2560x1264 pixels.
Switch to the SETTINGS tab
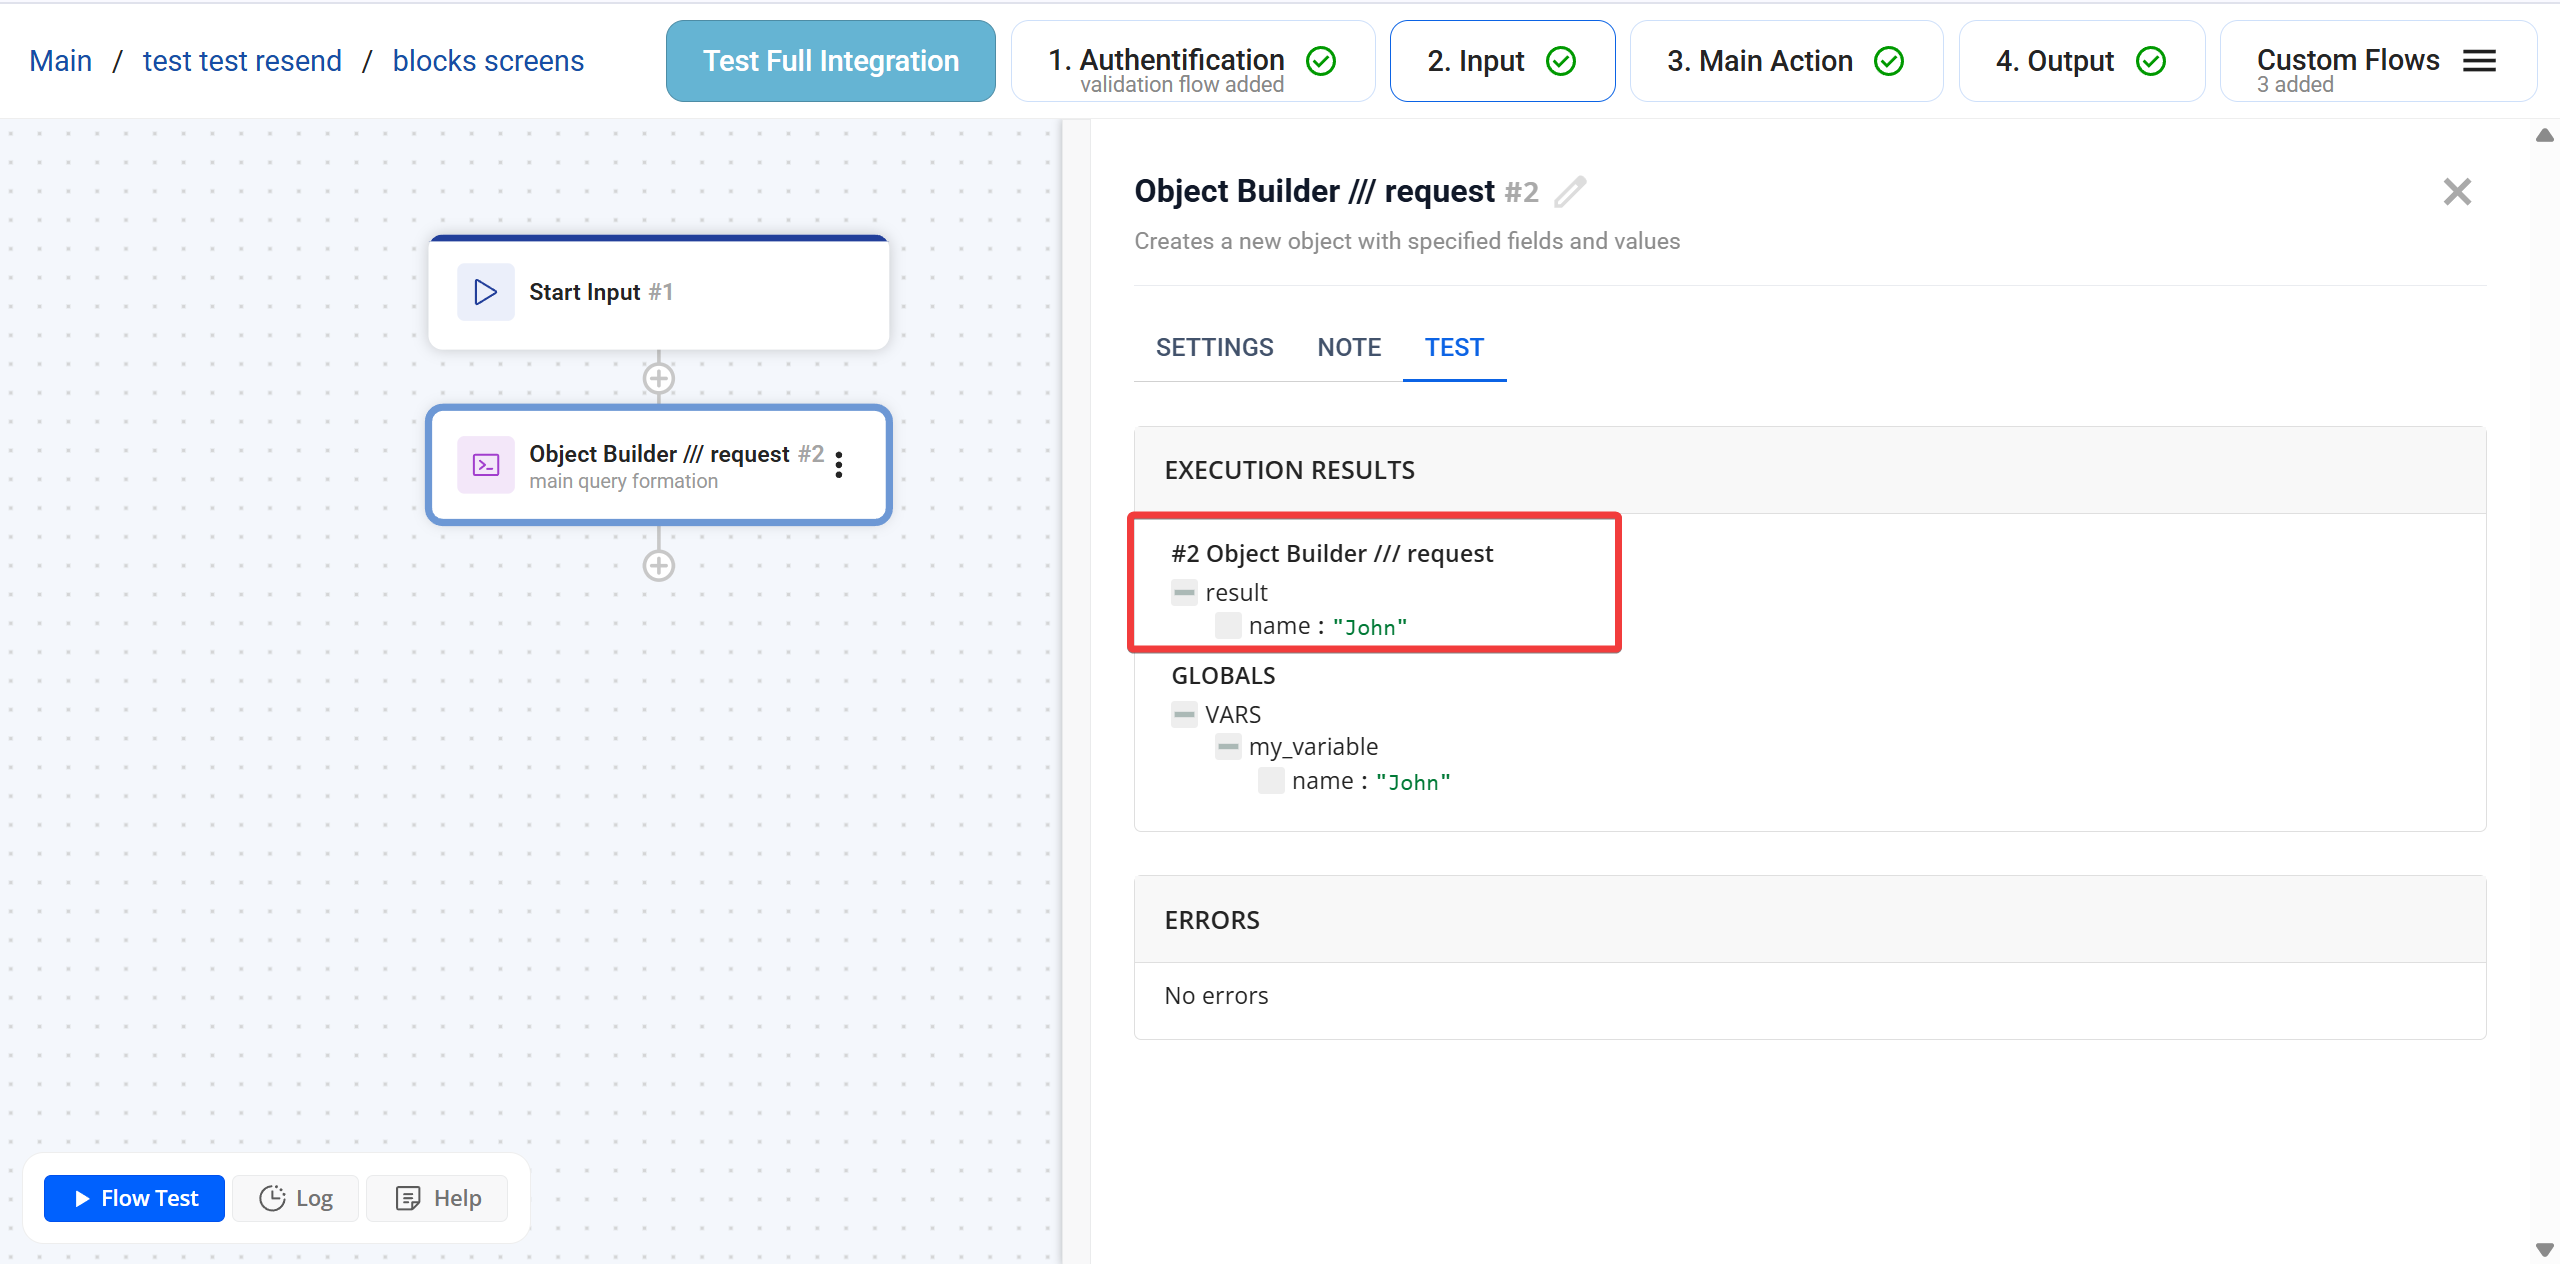click(x=1214, y=347)
